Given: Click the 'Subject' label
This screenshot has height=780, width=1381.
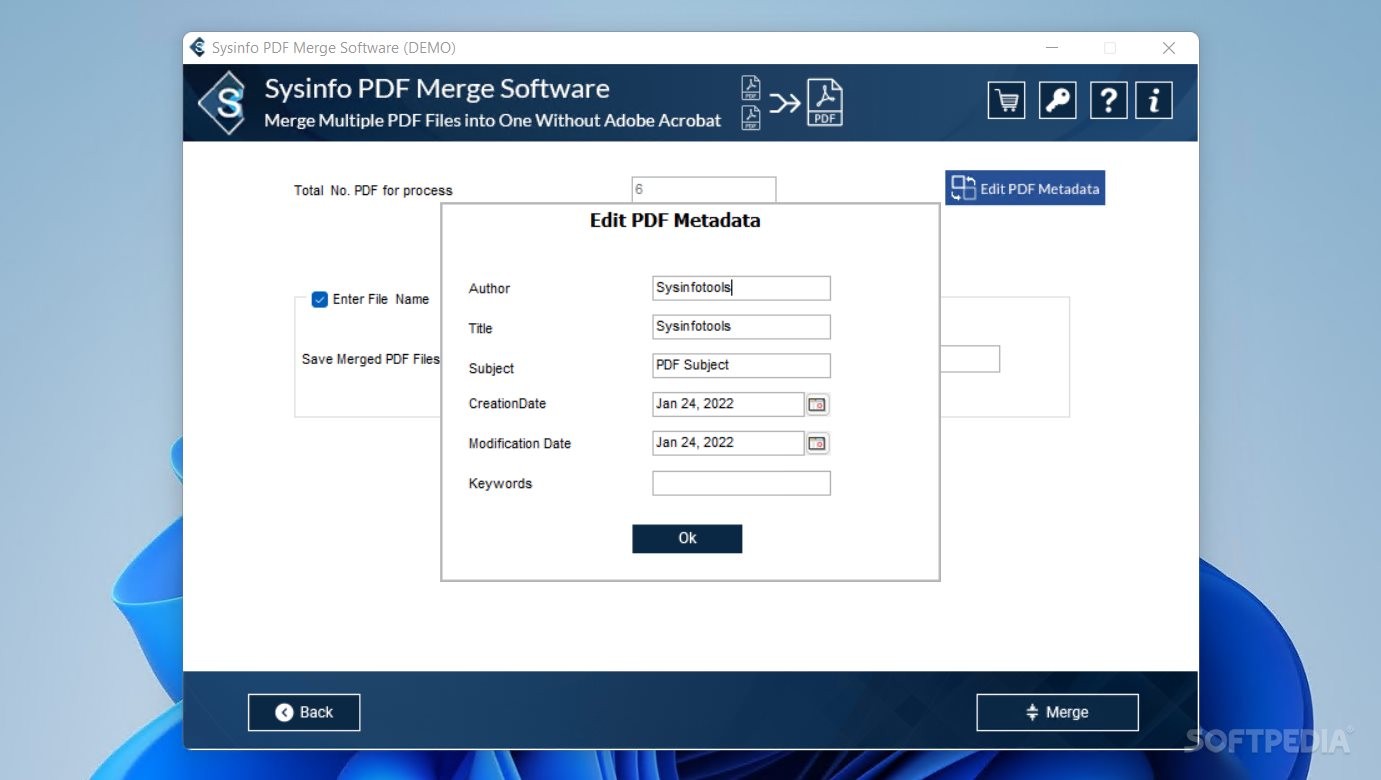Looking at the screenshot, I should tap(491, 368).
